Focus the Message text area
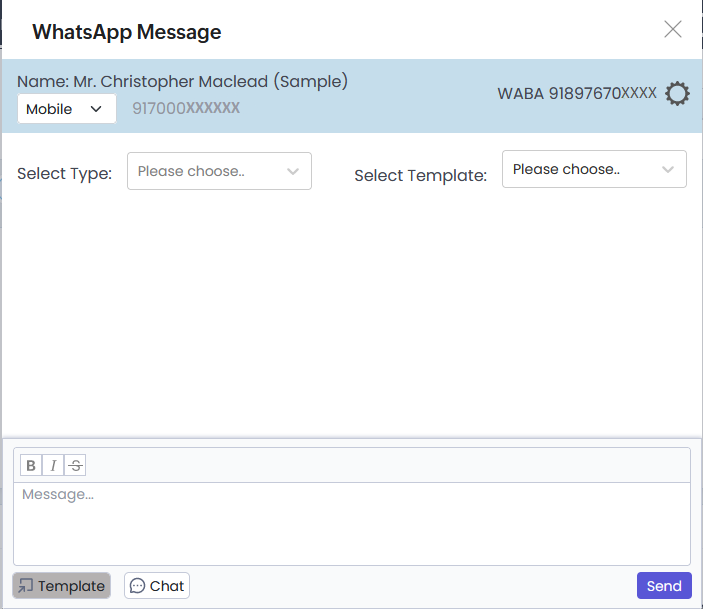This screenshot has height=609, width=703. point(352,523)
